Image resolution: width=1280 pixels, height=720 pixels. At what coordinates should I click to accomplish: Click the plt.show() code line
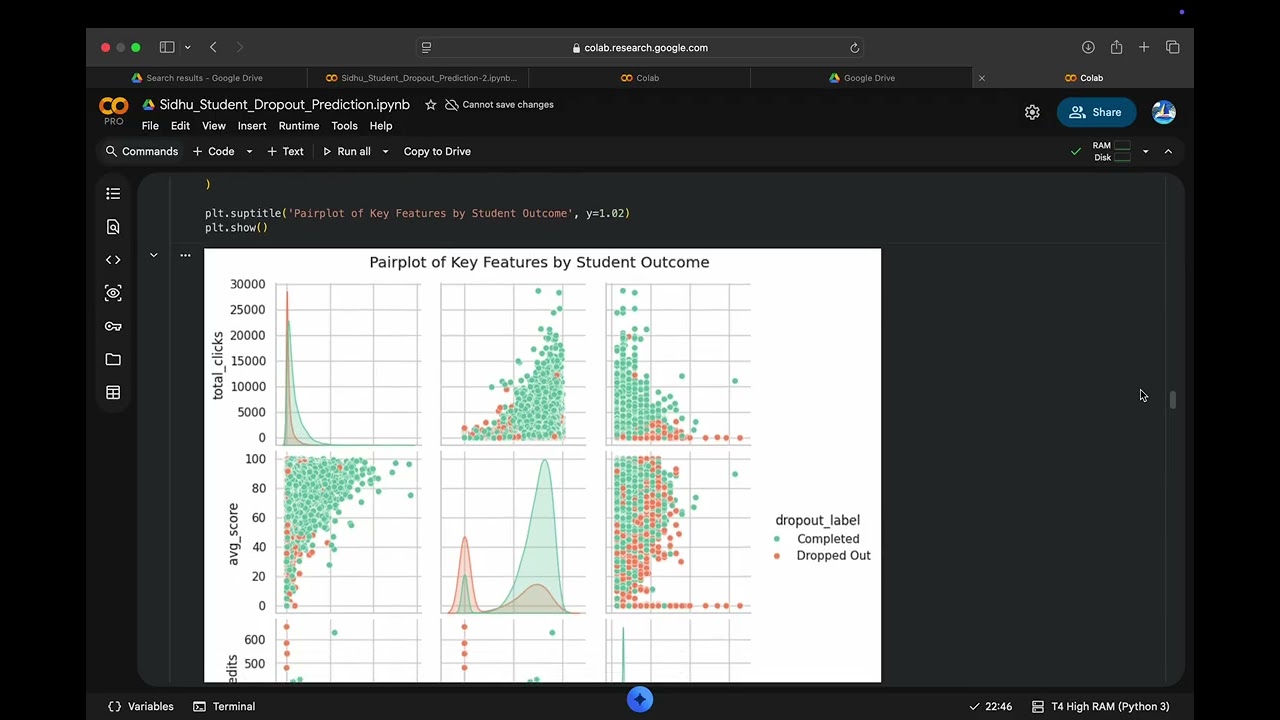pos(236,228)
